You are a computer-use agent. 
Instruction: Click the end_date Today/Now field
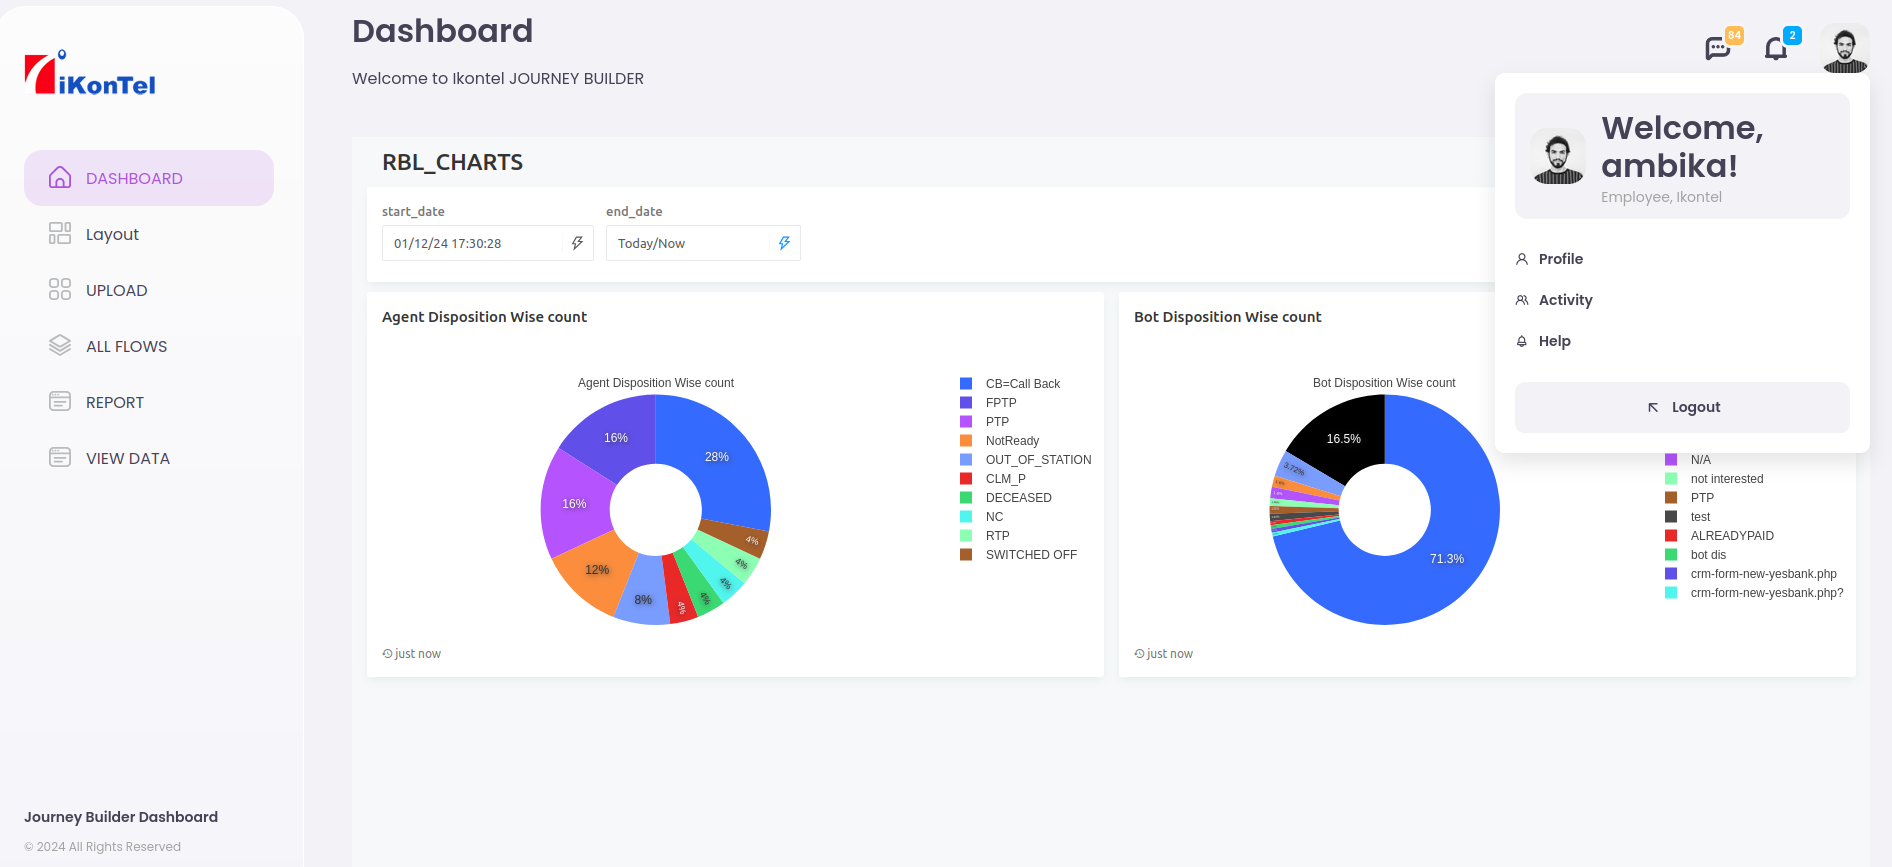tap(703, 243)
